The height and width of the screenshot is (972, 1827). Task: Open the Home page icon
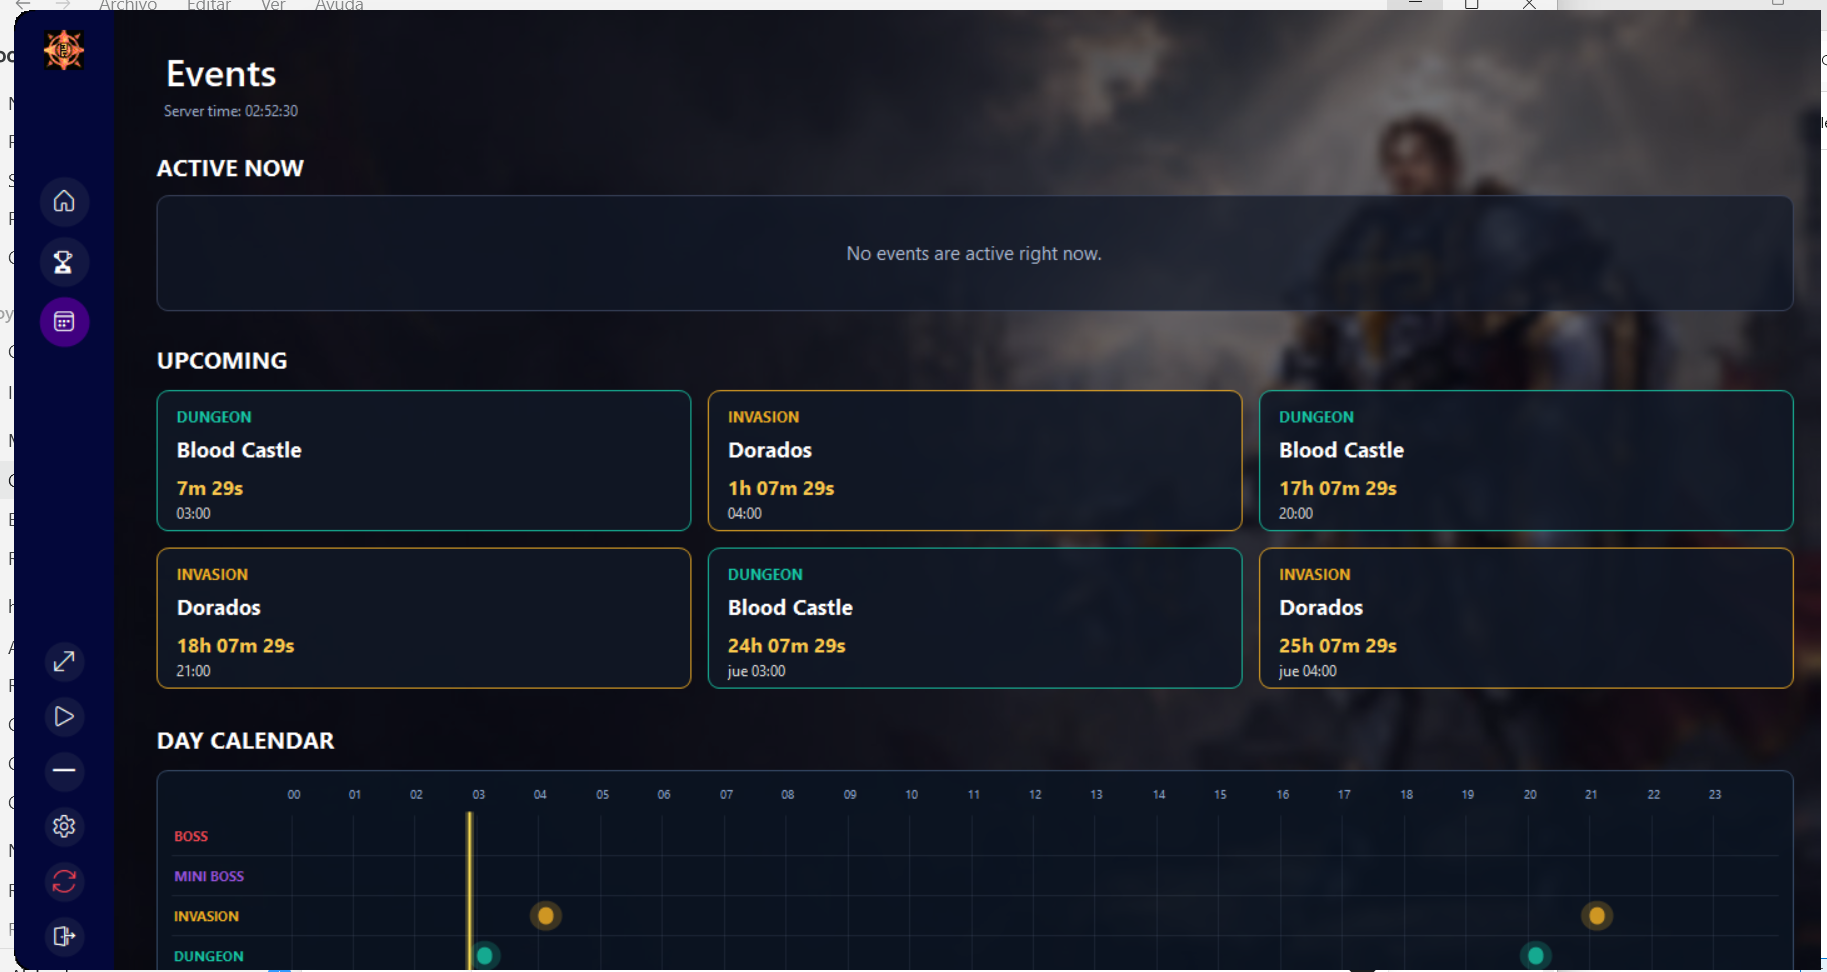64,202
